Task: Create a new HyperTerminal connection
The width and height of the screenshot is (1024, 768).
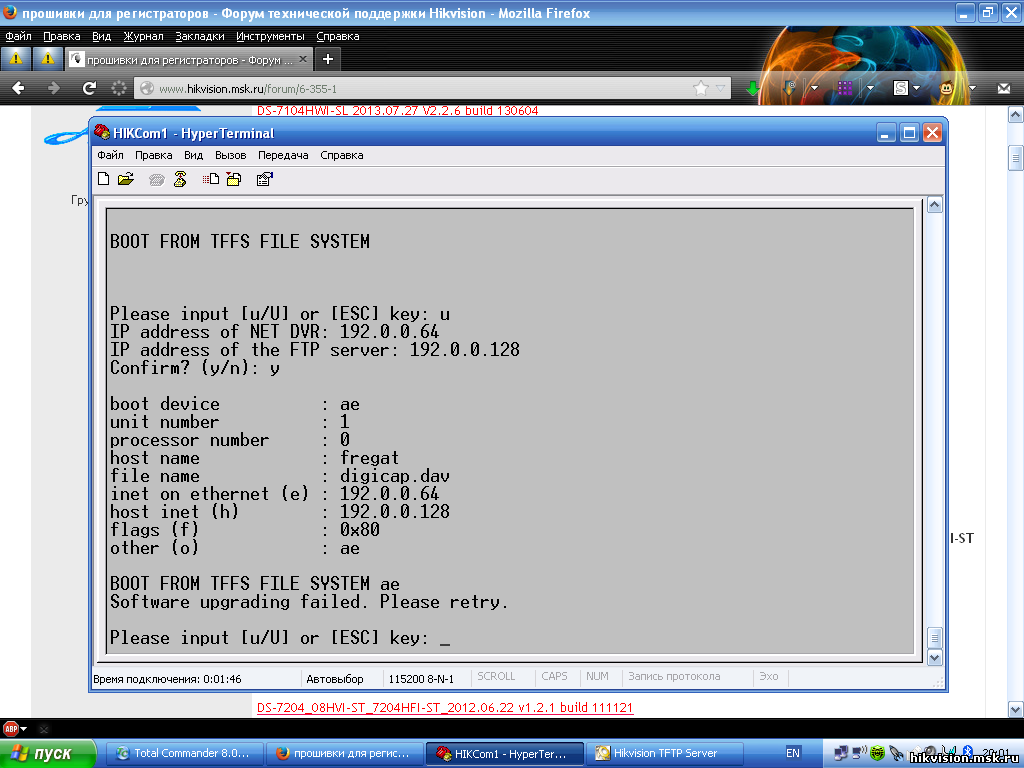Action: click(103, 179)
